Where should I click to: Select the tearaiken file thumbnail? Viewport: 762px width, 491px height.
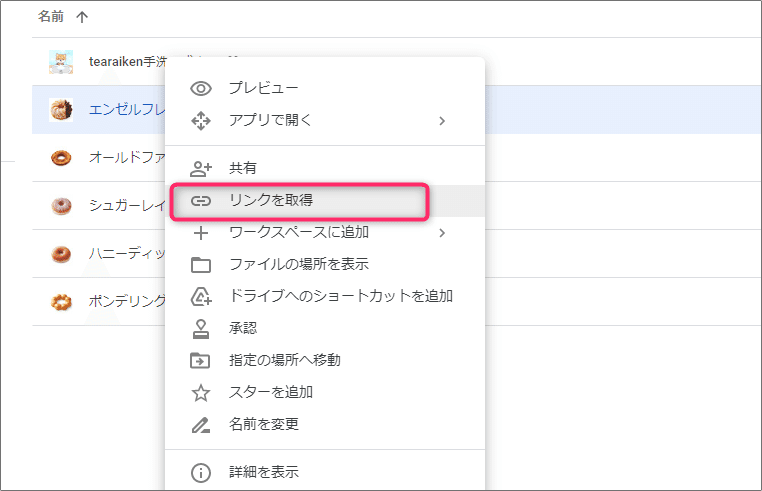(x=61, y=62)
